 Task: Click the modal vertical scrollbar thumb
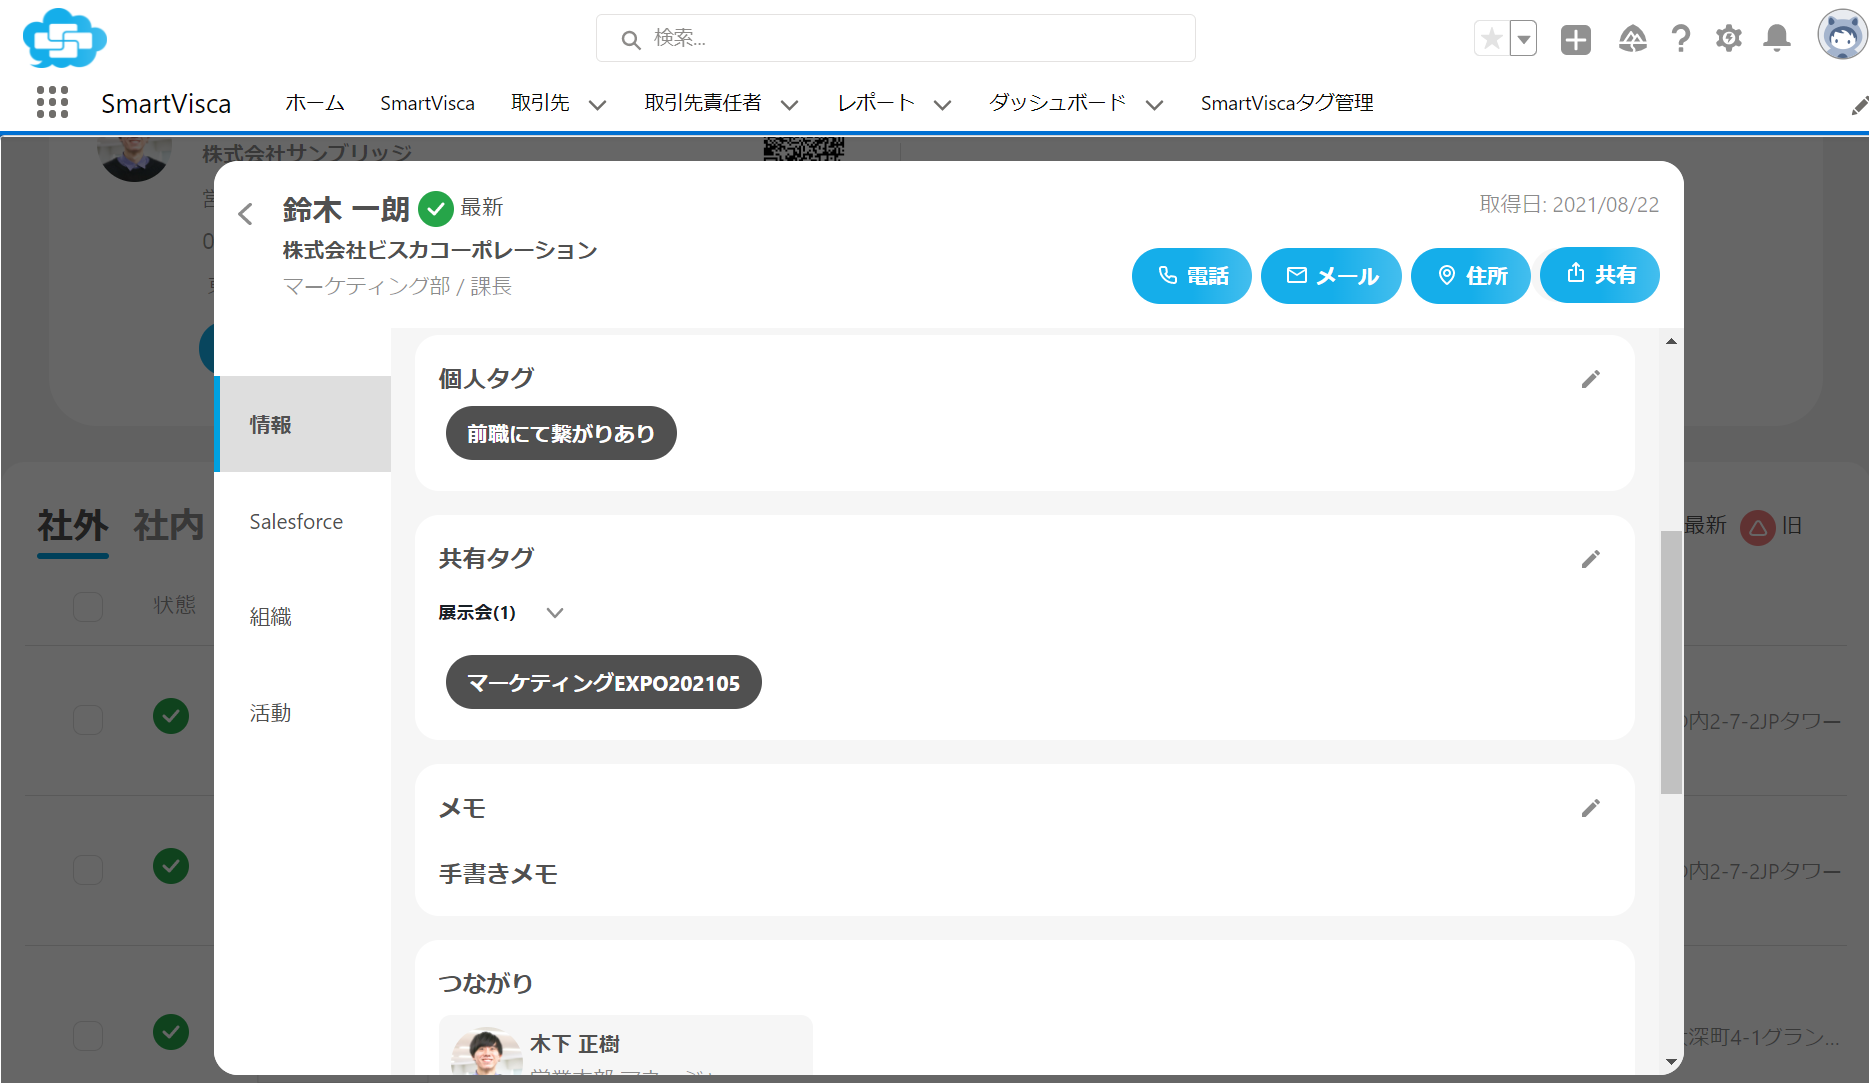pos(1671,662)
